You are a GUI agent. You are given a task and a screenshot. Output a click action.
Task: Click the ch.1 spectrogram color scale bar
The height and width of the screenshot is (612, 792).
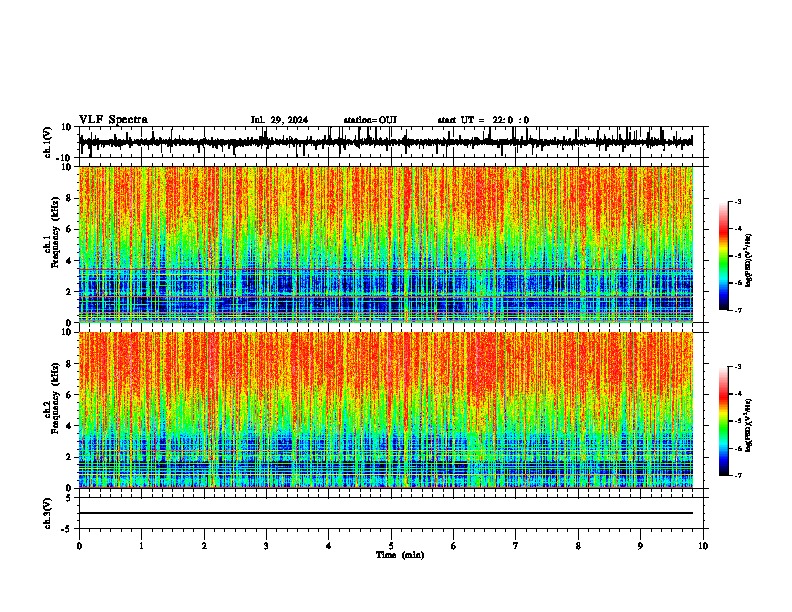pos(724,256)
